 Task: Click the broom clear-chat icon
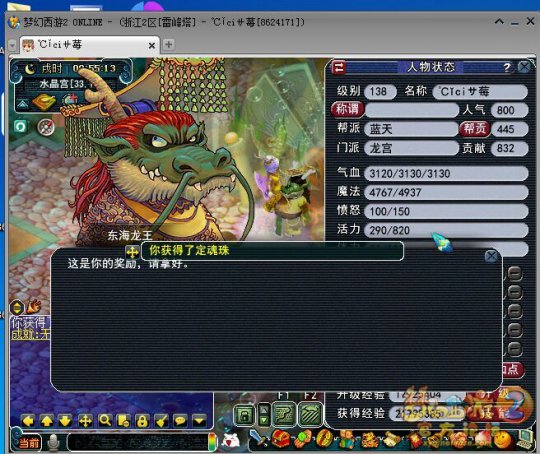click(x=161, y=421)
